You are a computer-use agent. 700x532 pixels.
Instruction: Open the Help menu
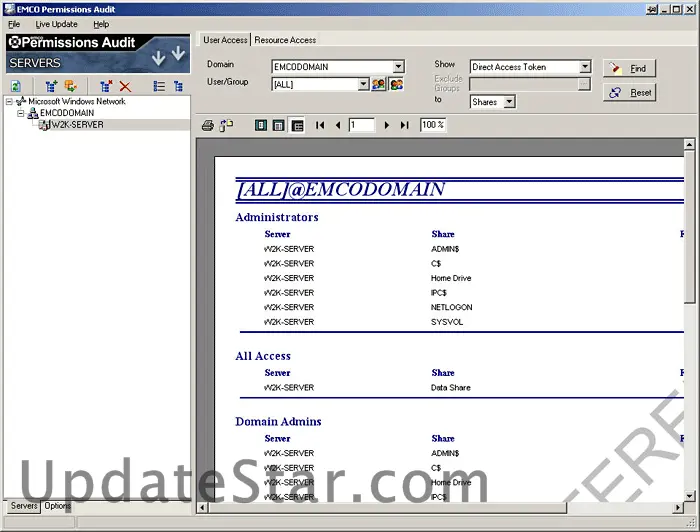pyautogui.click(x=101, y=24)
